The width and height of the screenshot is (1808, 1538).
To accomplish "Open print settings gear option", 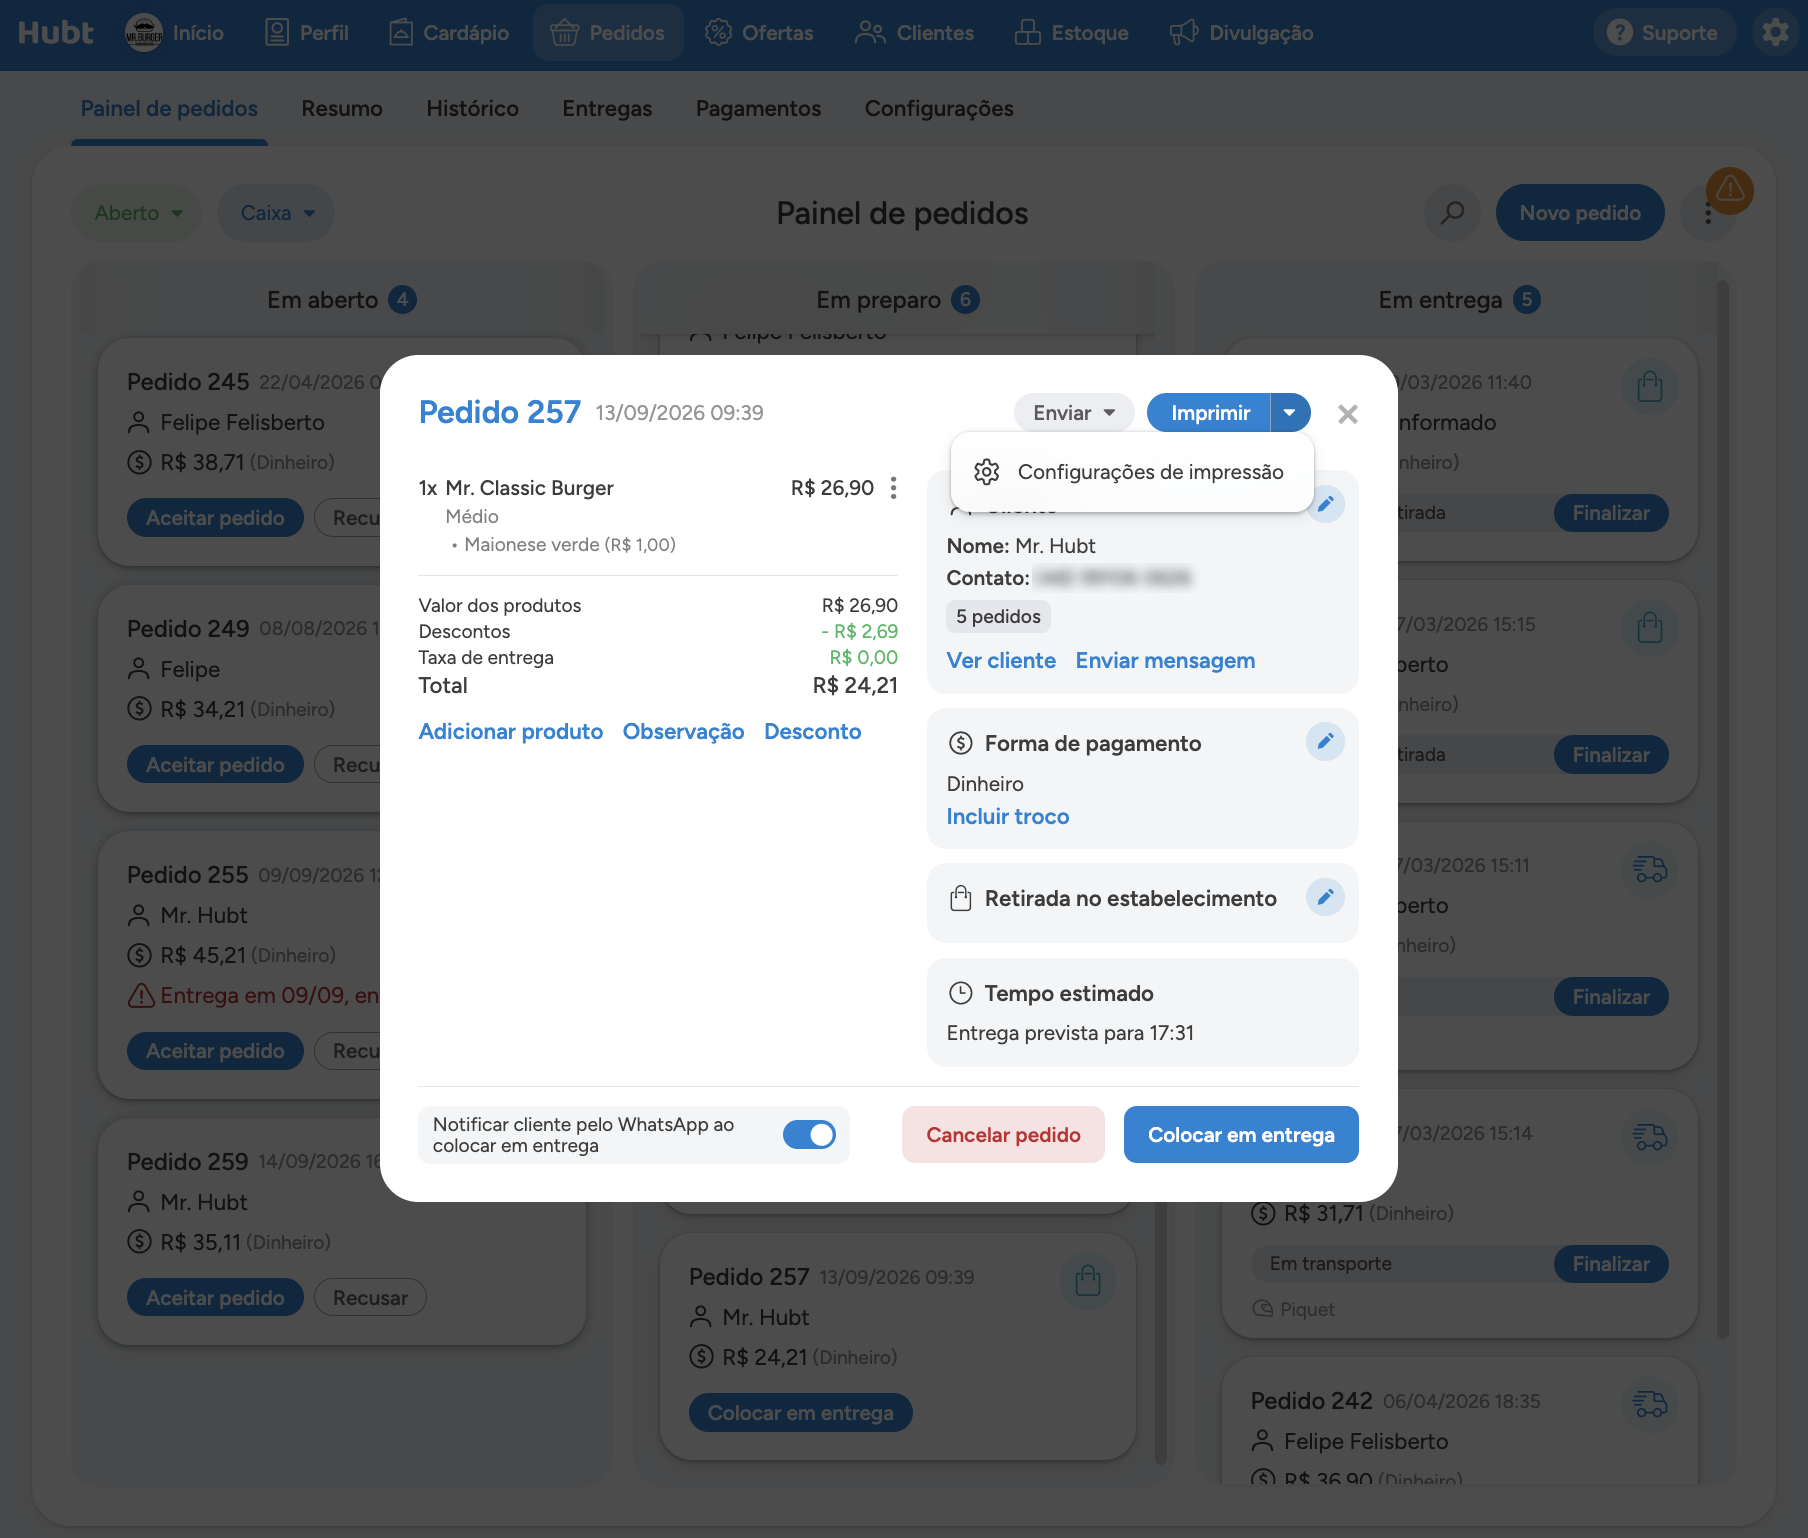I will pyautogui.click(x=1131, y=472).
